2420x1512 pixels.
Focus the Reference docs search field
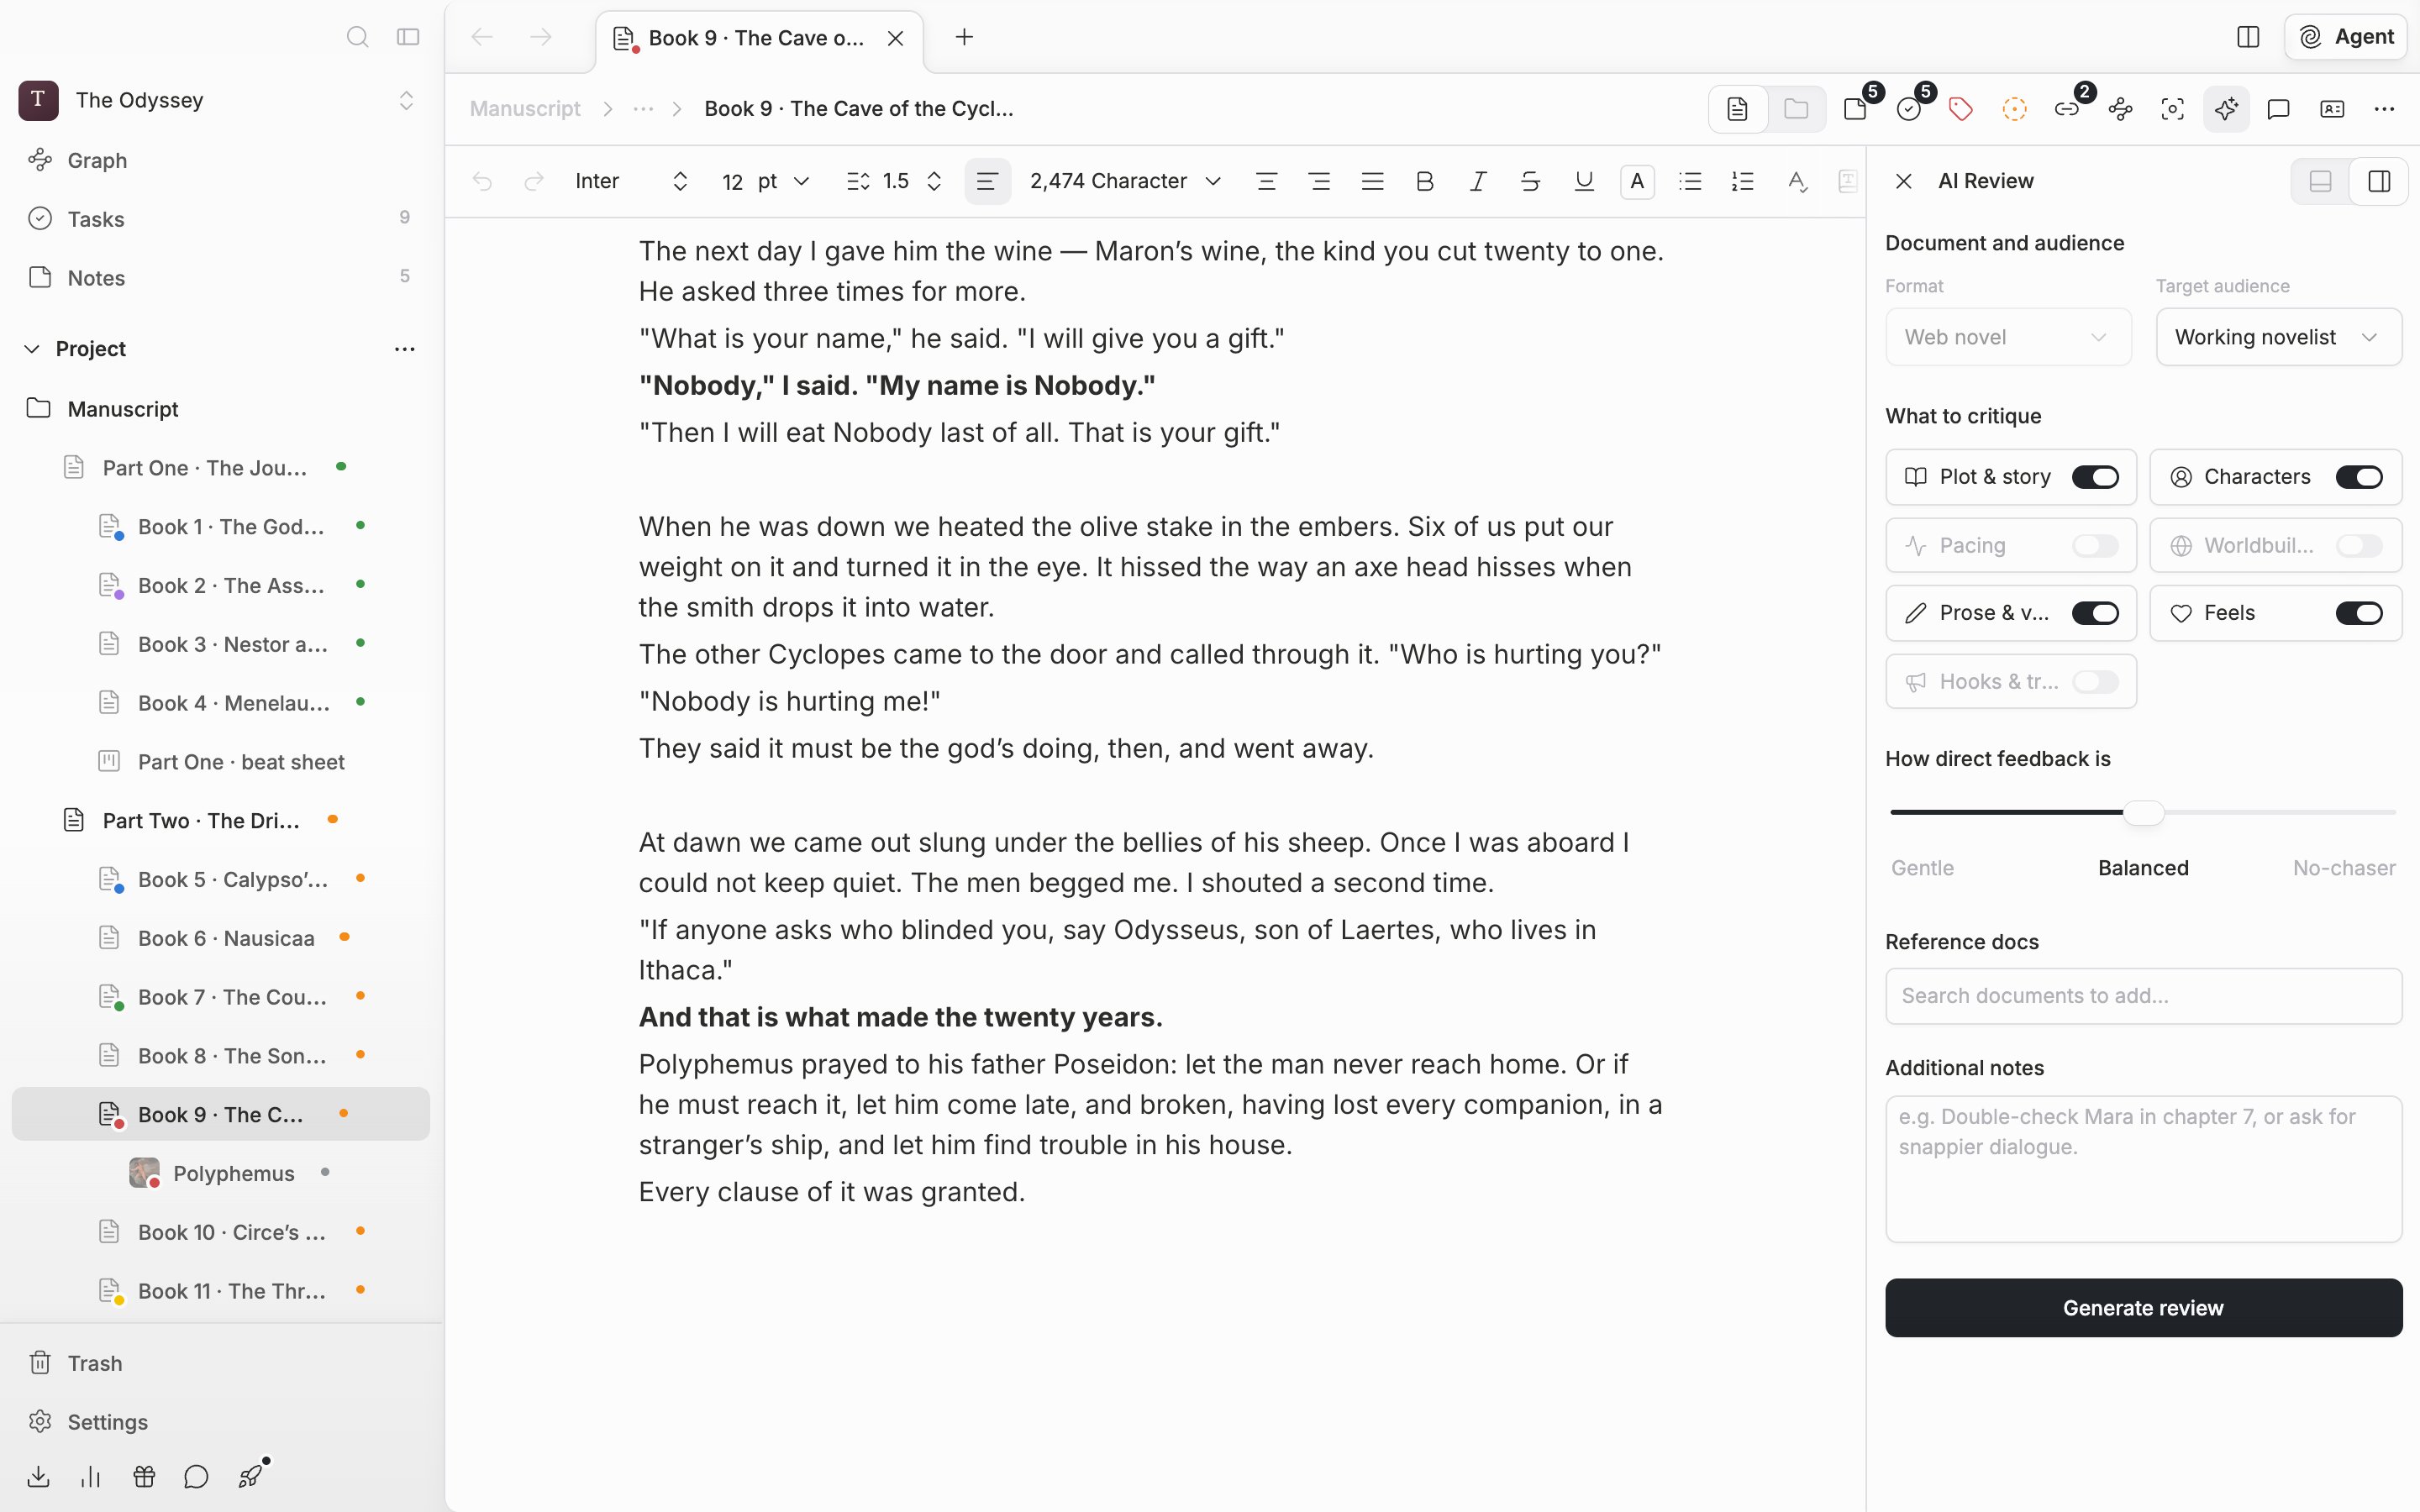point(2143,996)
